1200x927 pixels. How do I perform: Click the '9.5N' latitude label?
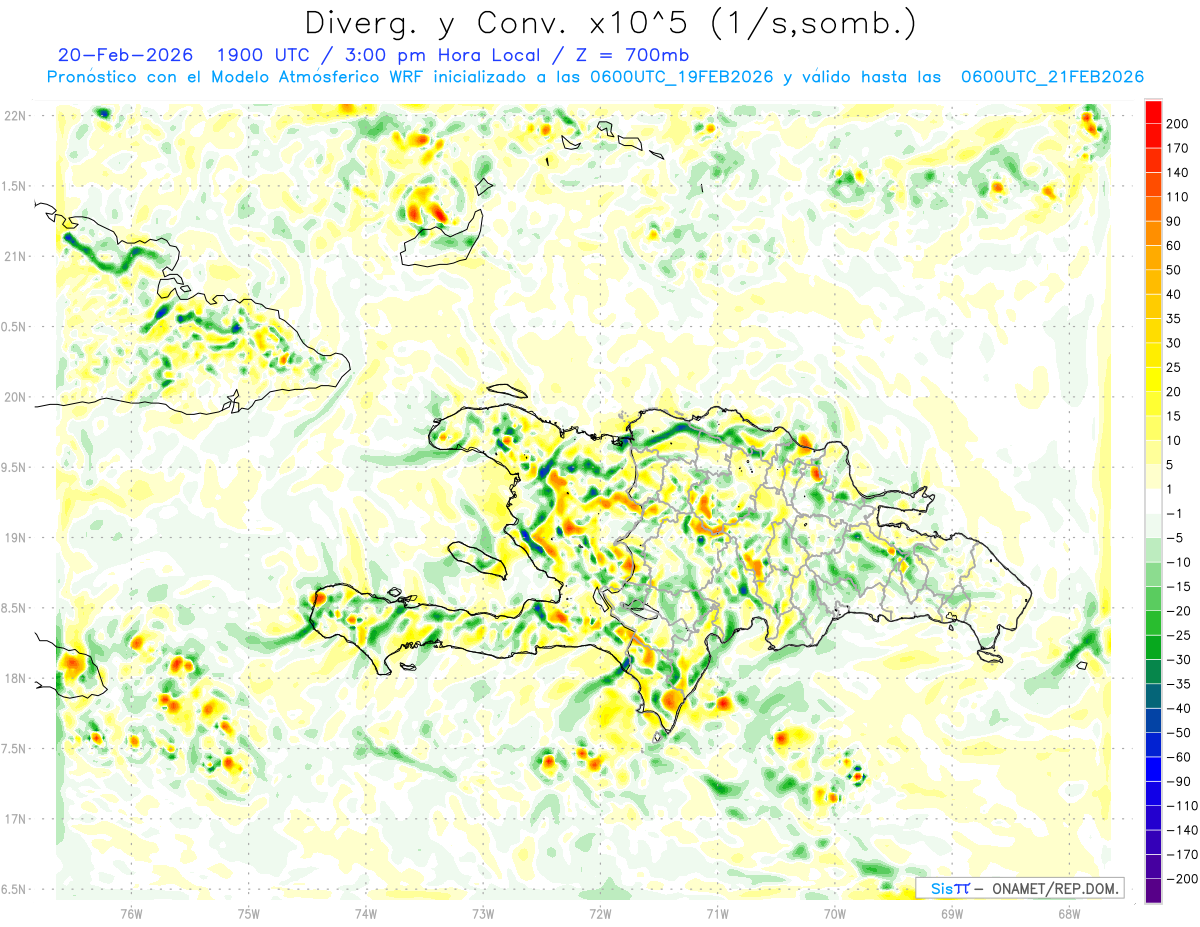[15, 467]
